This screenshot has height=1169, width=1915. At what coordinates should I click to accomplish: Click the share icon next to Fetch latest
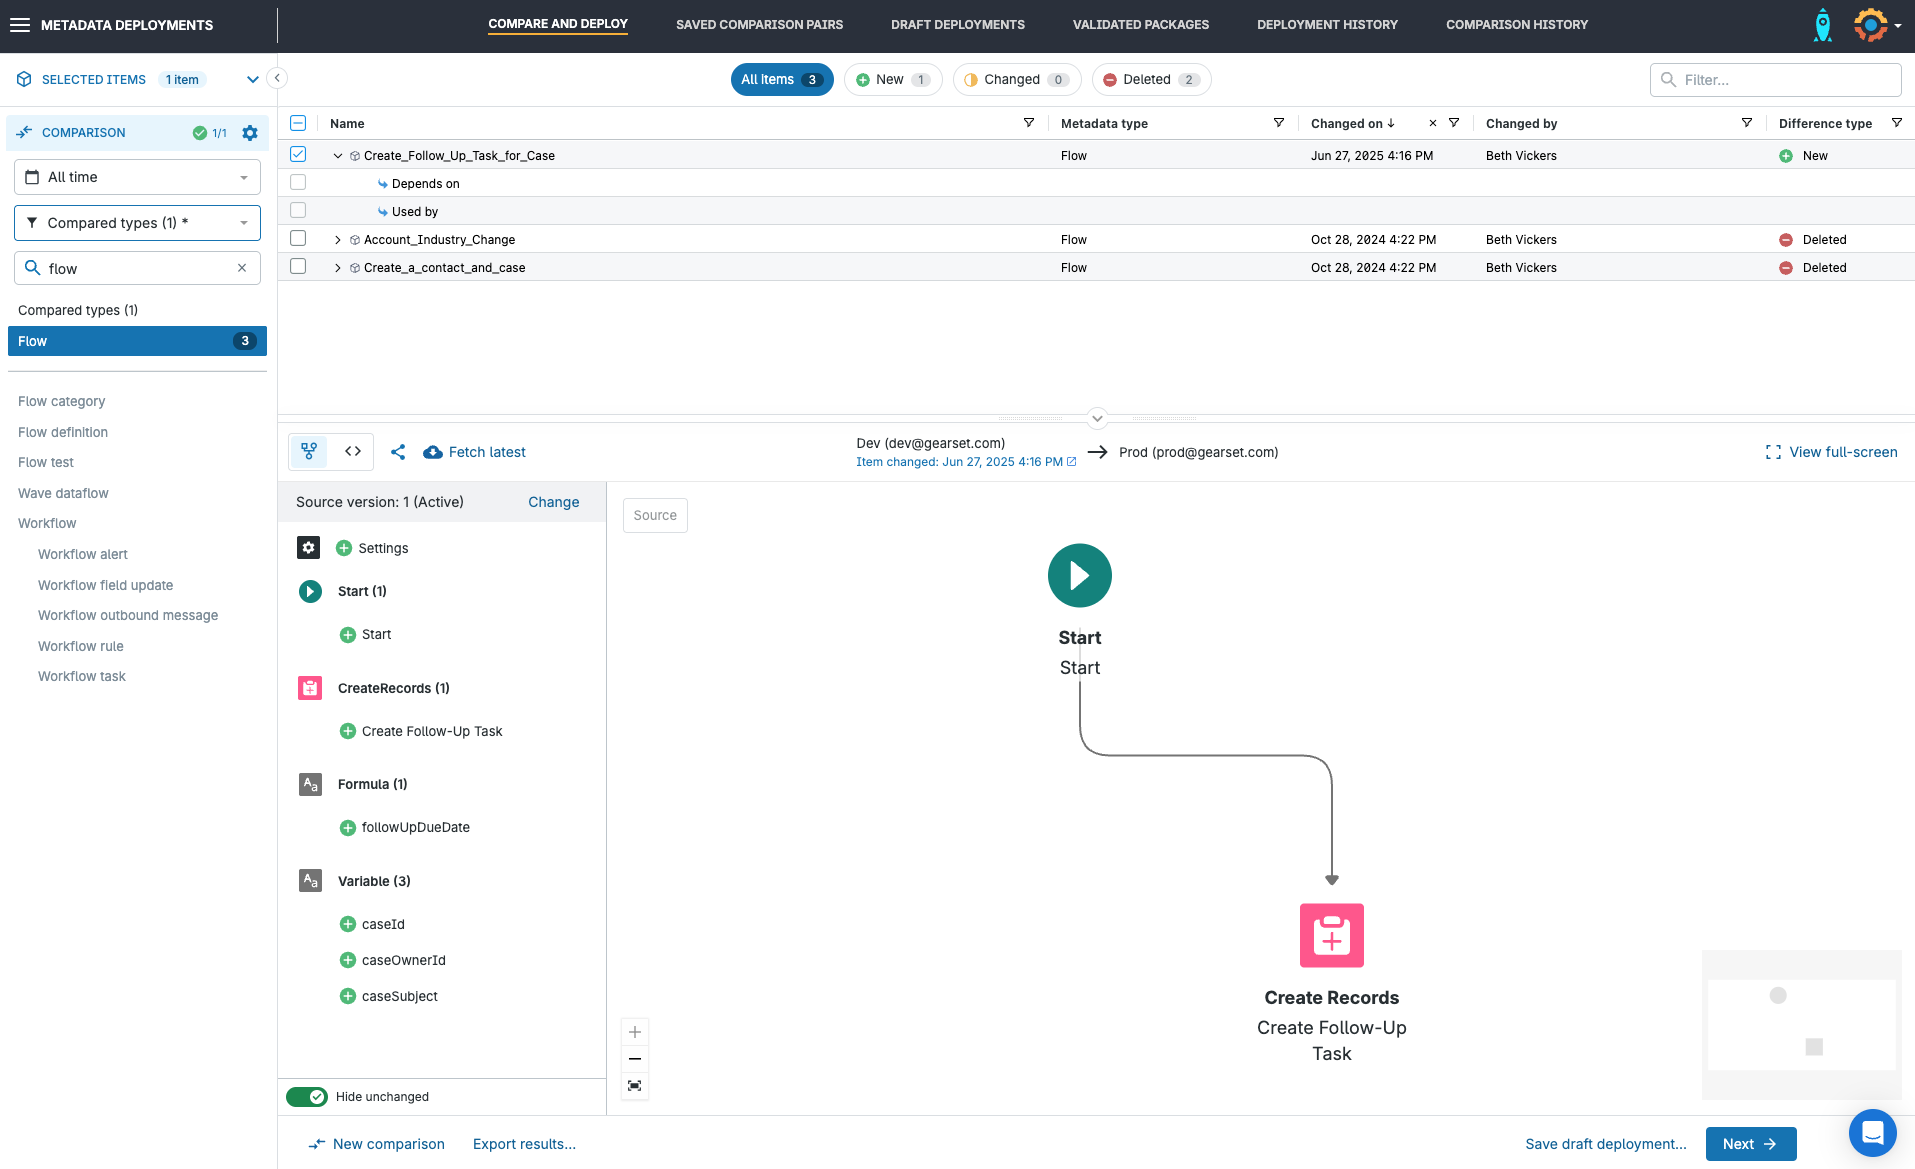pos(398,452)
